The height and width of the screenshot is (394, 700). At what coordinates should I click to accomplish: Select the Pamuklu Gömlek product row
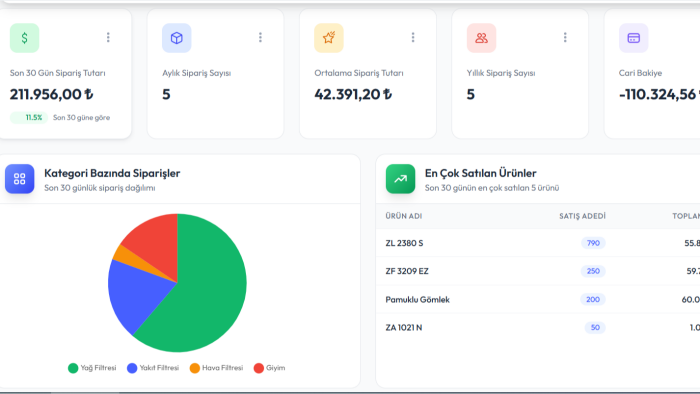[538, 299]
